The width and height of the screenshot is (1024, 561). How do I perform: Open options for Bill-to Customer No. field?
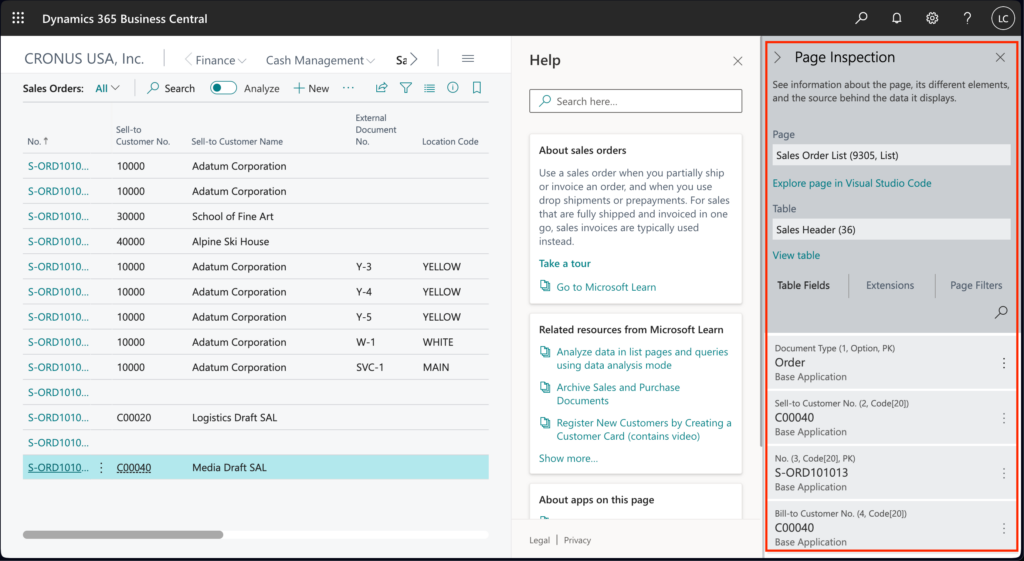pyautogui.click(x=1004, y=528)
